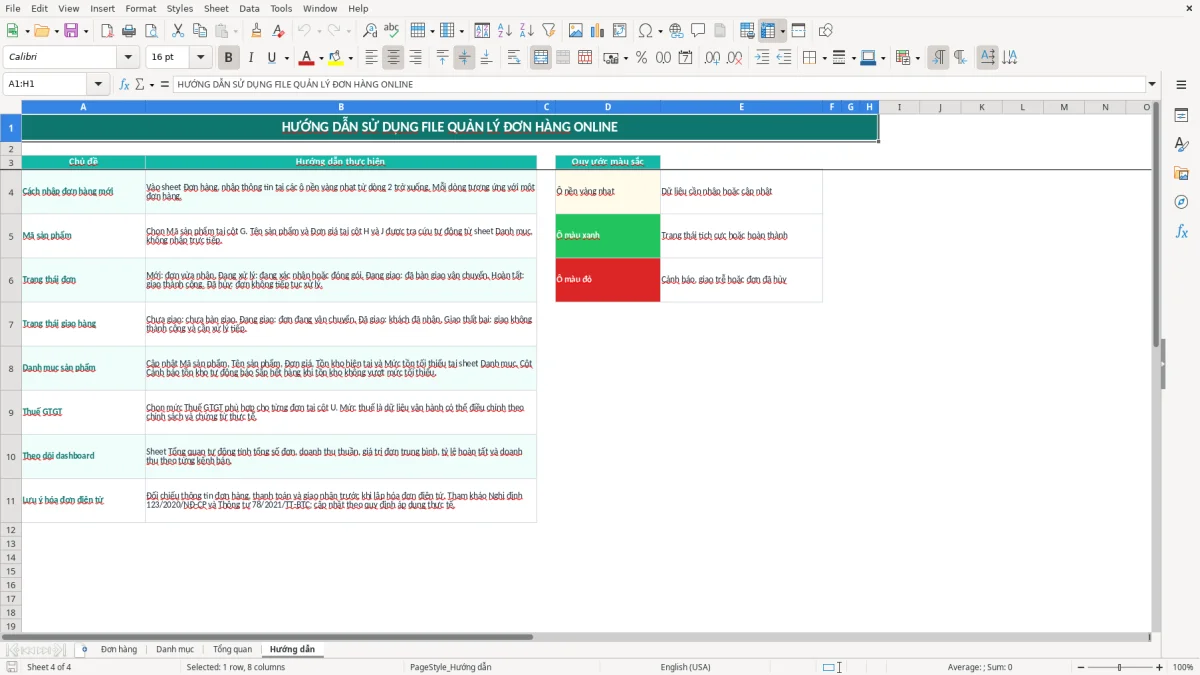The image size is (1200, 675).
Task: Click the Select Function sigma button
Action: pyautogui.click(x=140, y=84)
